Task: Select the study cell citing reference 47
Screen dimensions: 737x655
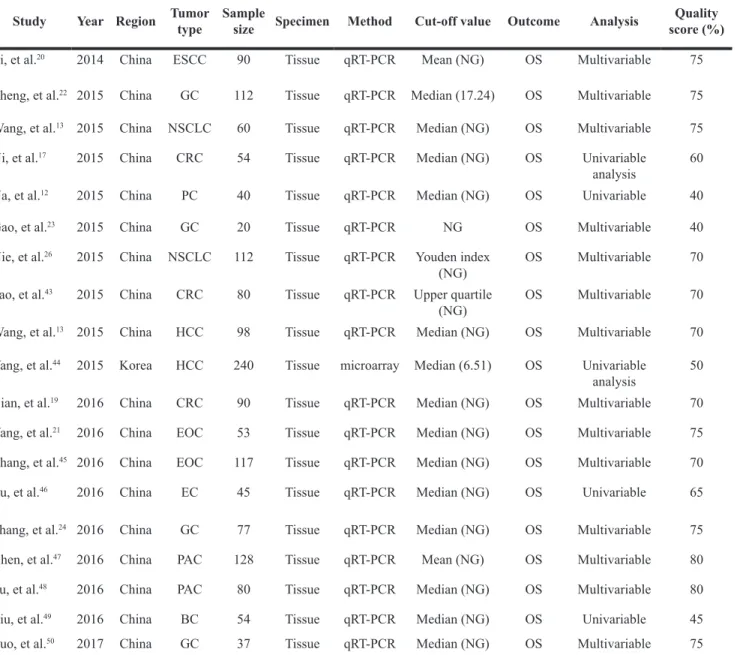Action: coord(31,559)
